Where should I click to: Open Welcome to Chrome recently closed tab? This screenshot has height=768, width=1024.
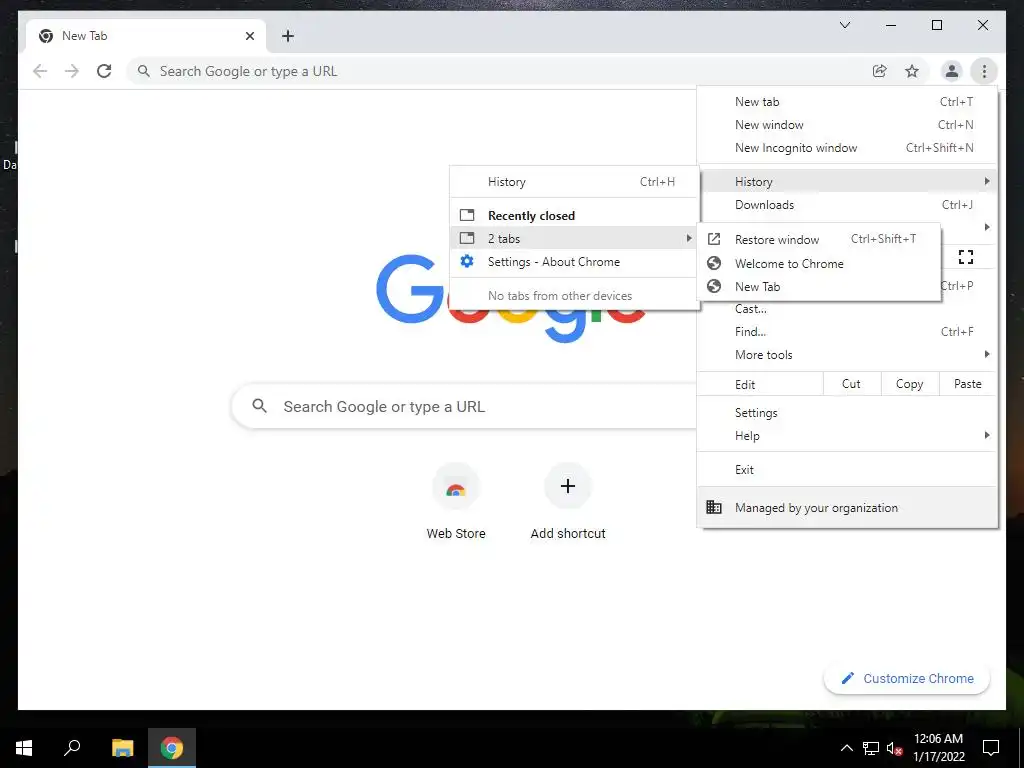point(819,264)
